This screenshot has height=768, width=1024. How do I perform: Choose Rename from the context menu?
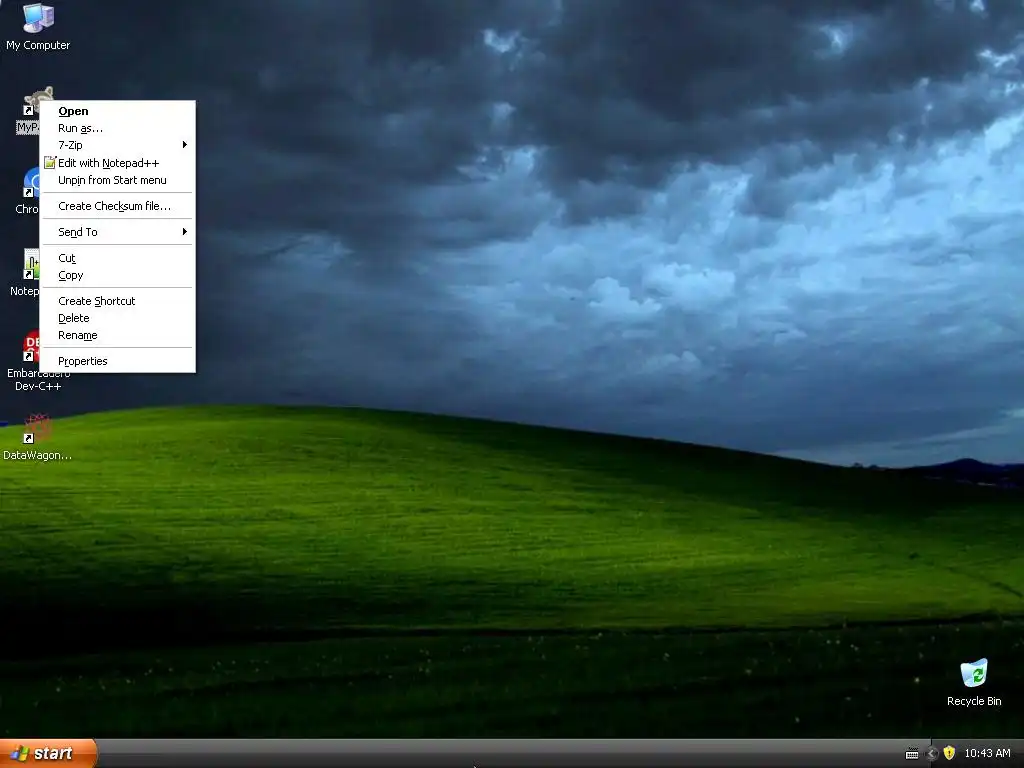(118, 335)
